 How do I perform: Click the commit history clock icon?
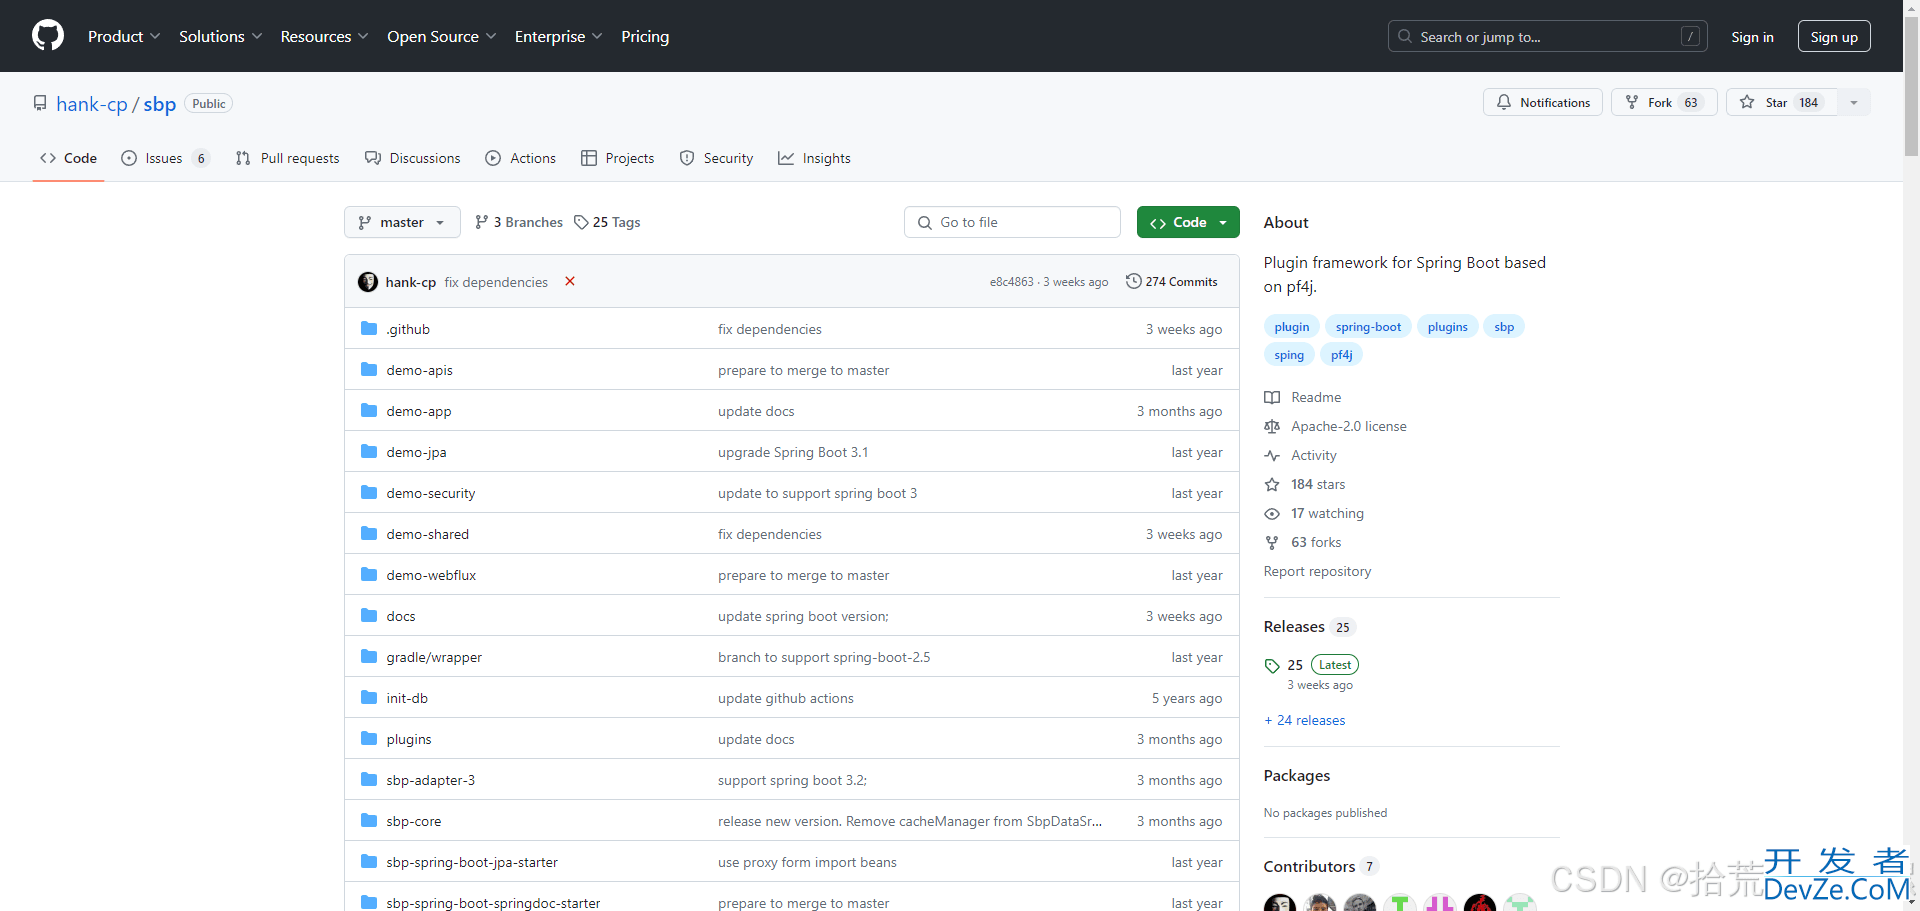click(x=1133, y=282)
